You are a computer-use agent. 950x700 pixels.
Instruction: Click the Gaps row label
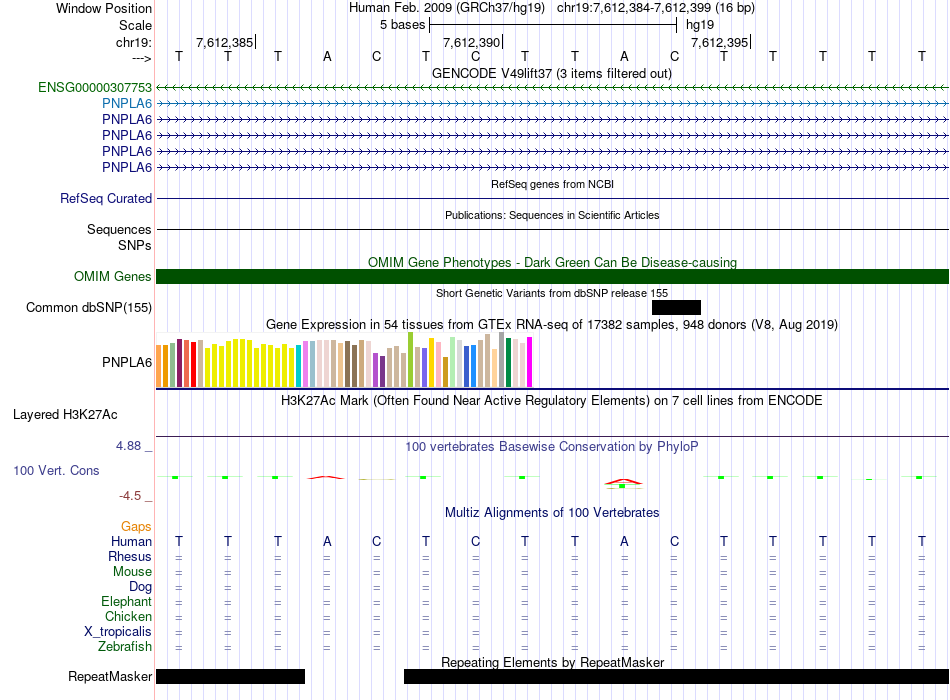tap(136, 526)
